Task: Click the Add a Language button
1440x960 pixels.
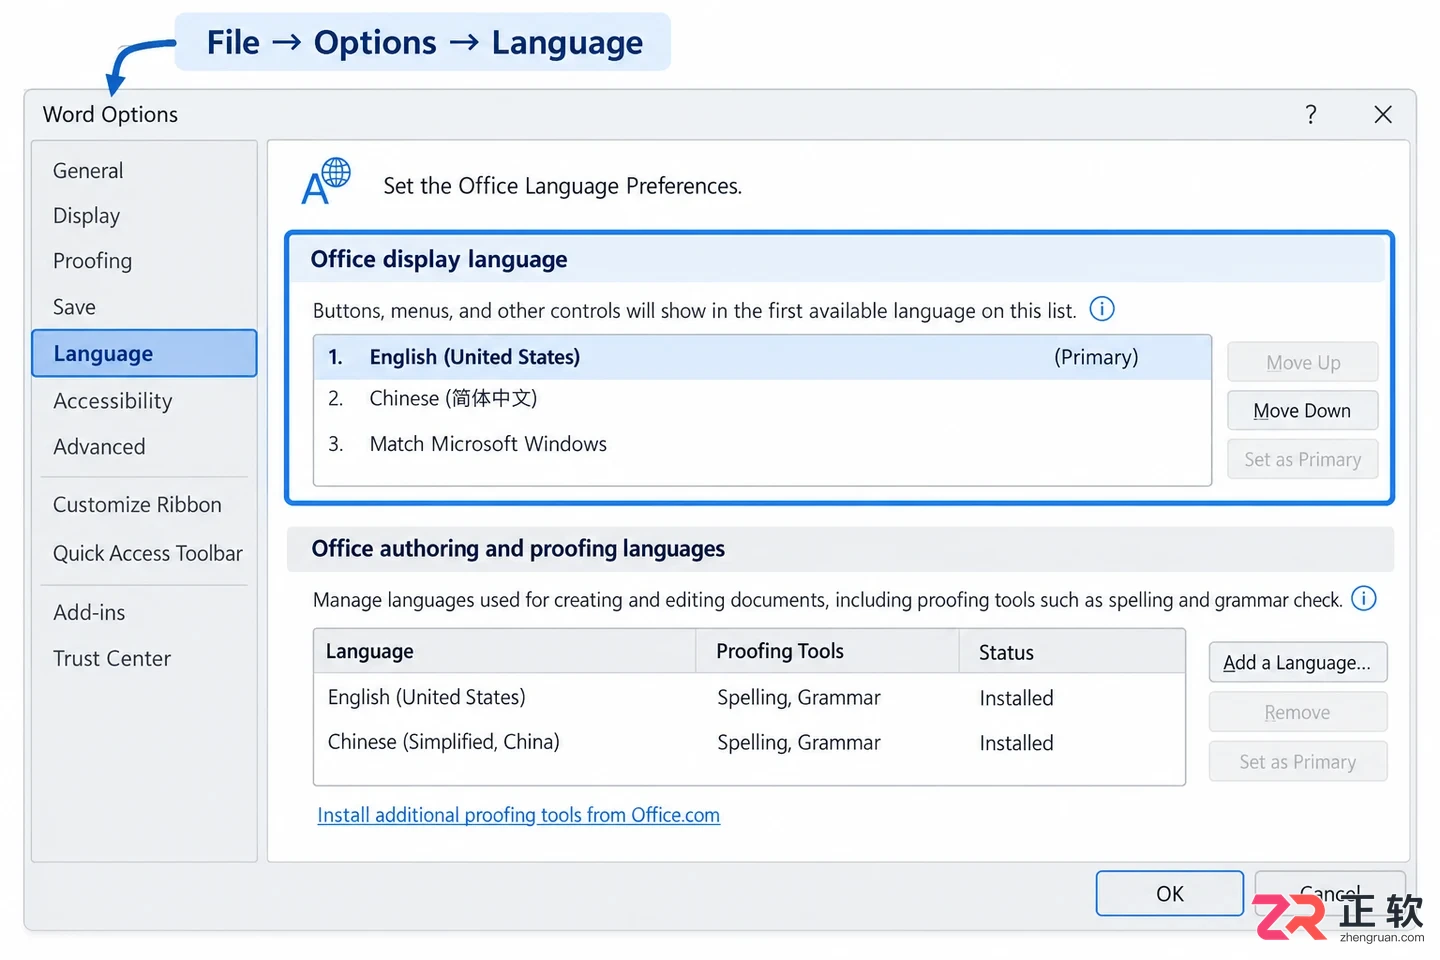Action: click(1297, 663)
